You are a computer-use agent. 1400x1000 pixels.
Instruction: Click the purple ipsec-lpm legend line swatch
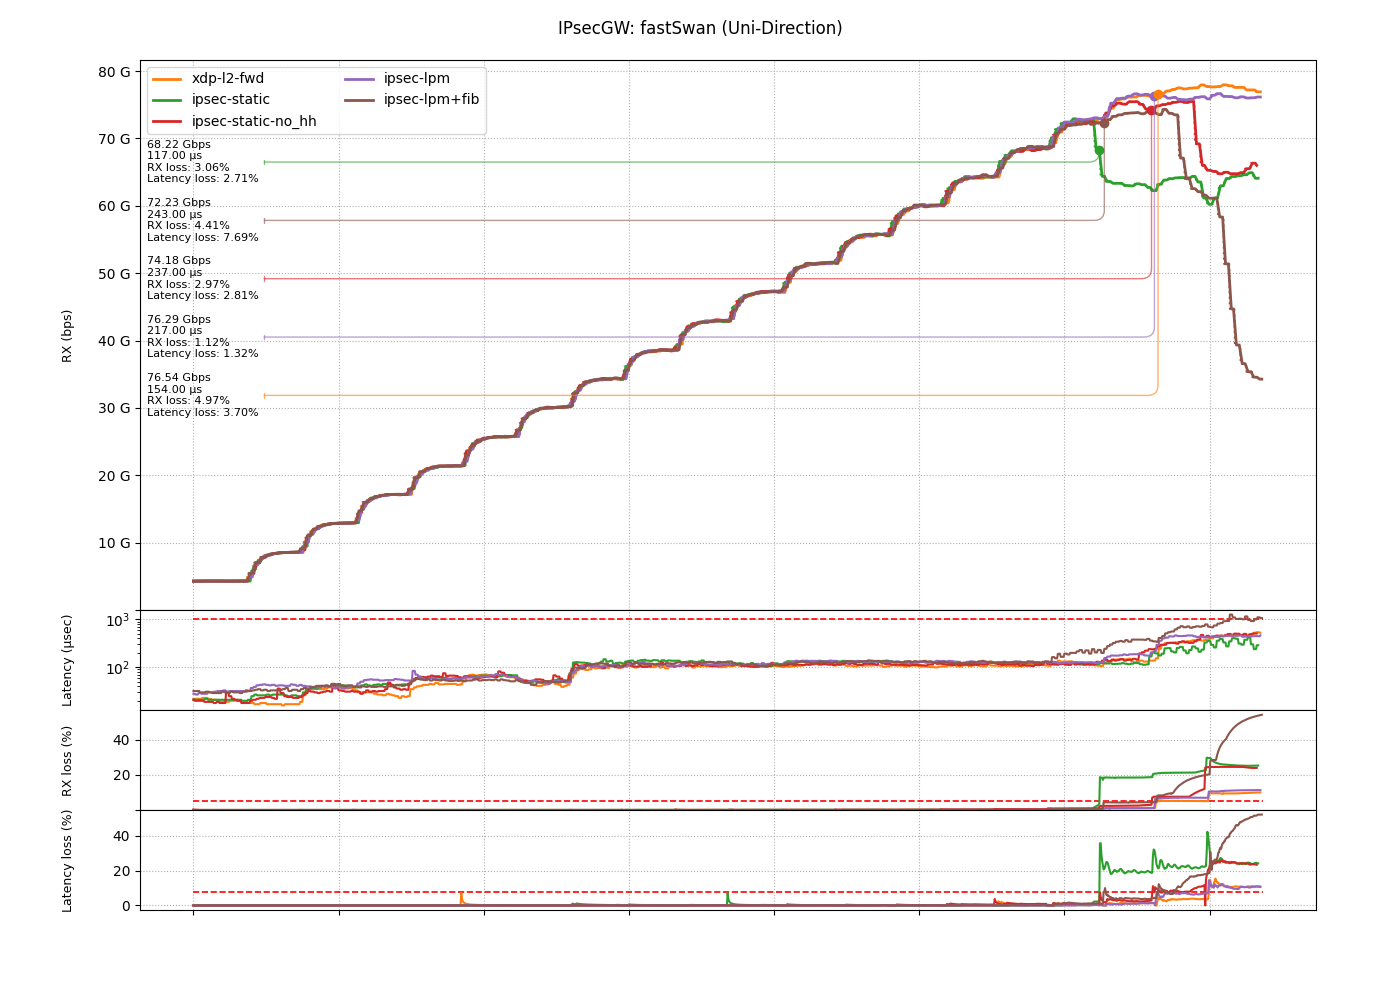(x=358, y=79)
